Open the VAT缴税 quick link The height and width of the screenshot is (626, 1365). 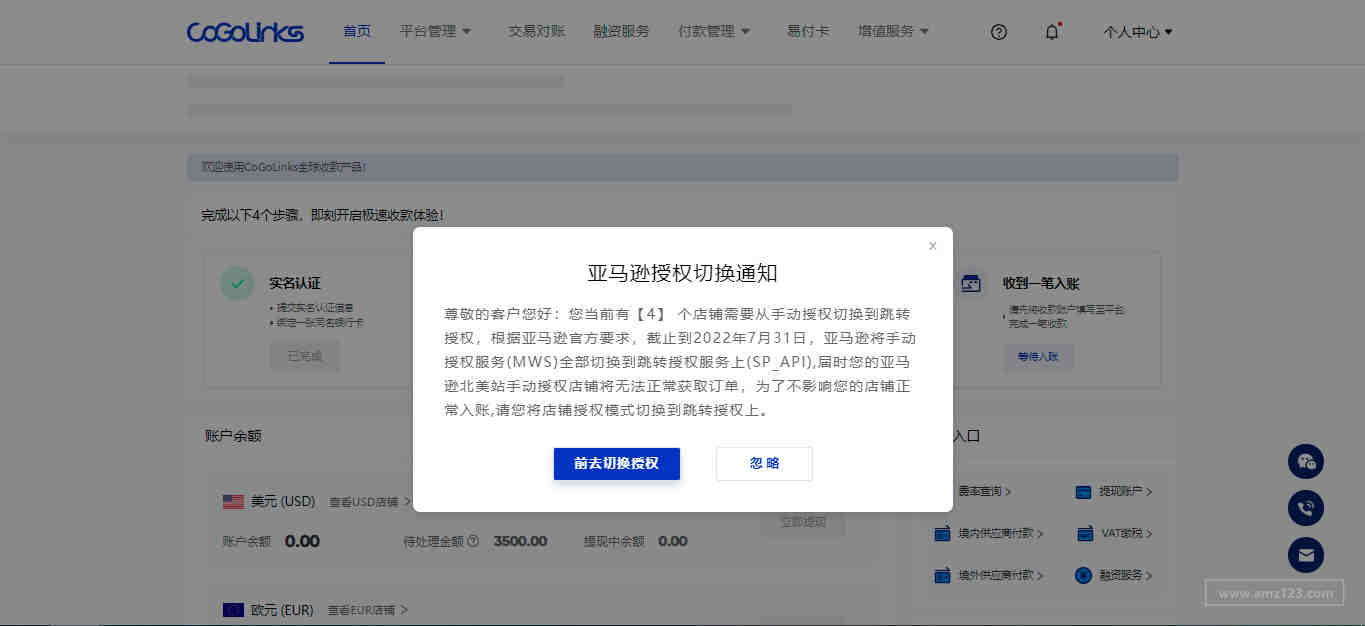click(x=1126, y=534)
